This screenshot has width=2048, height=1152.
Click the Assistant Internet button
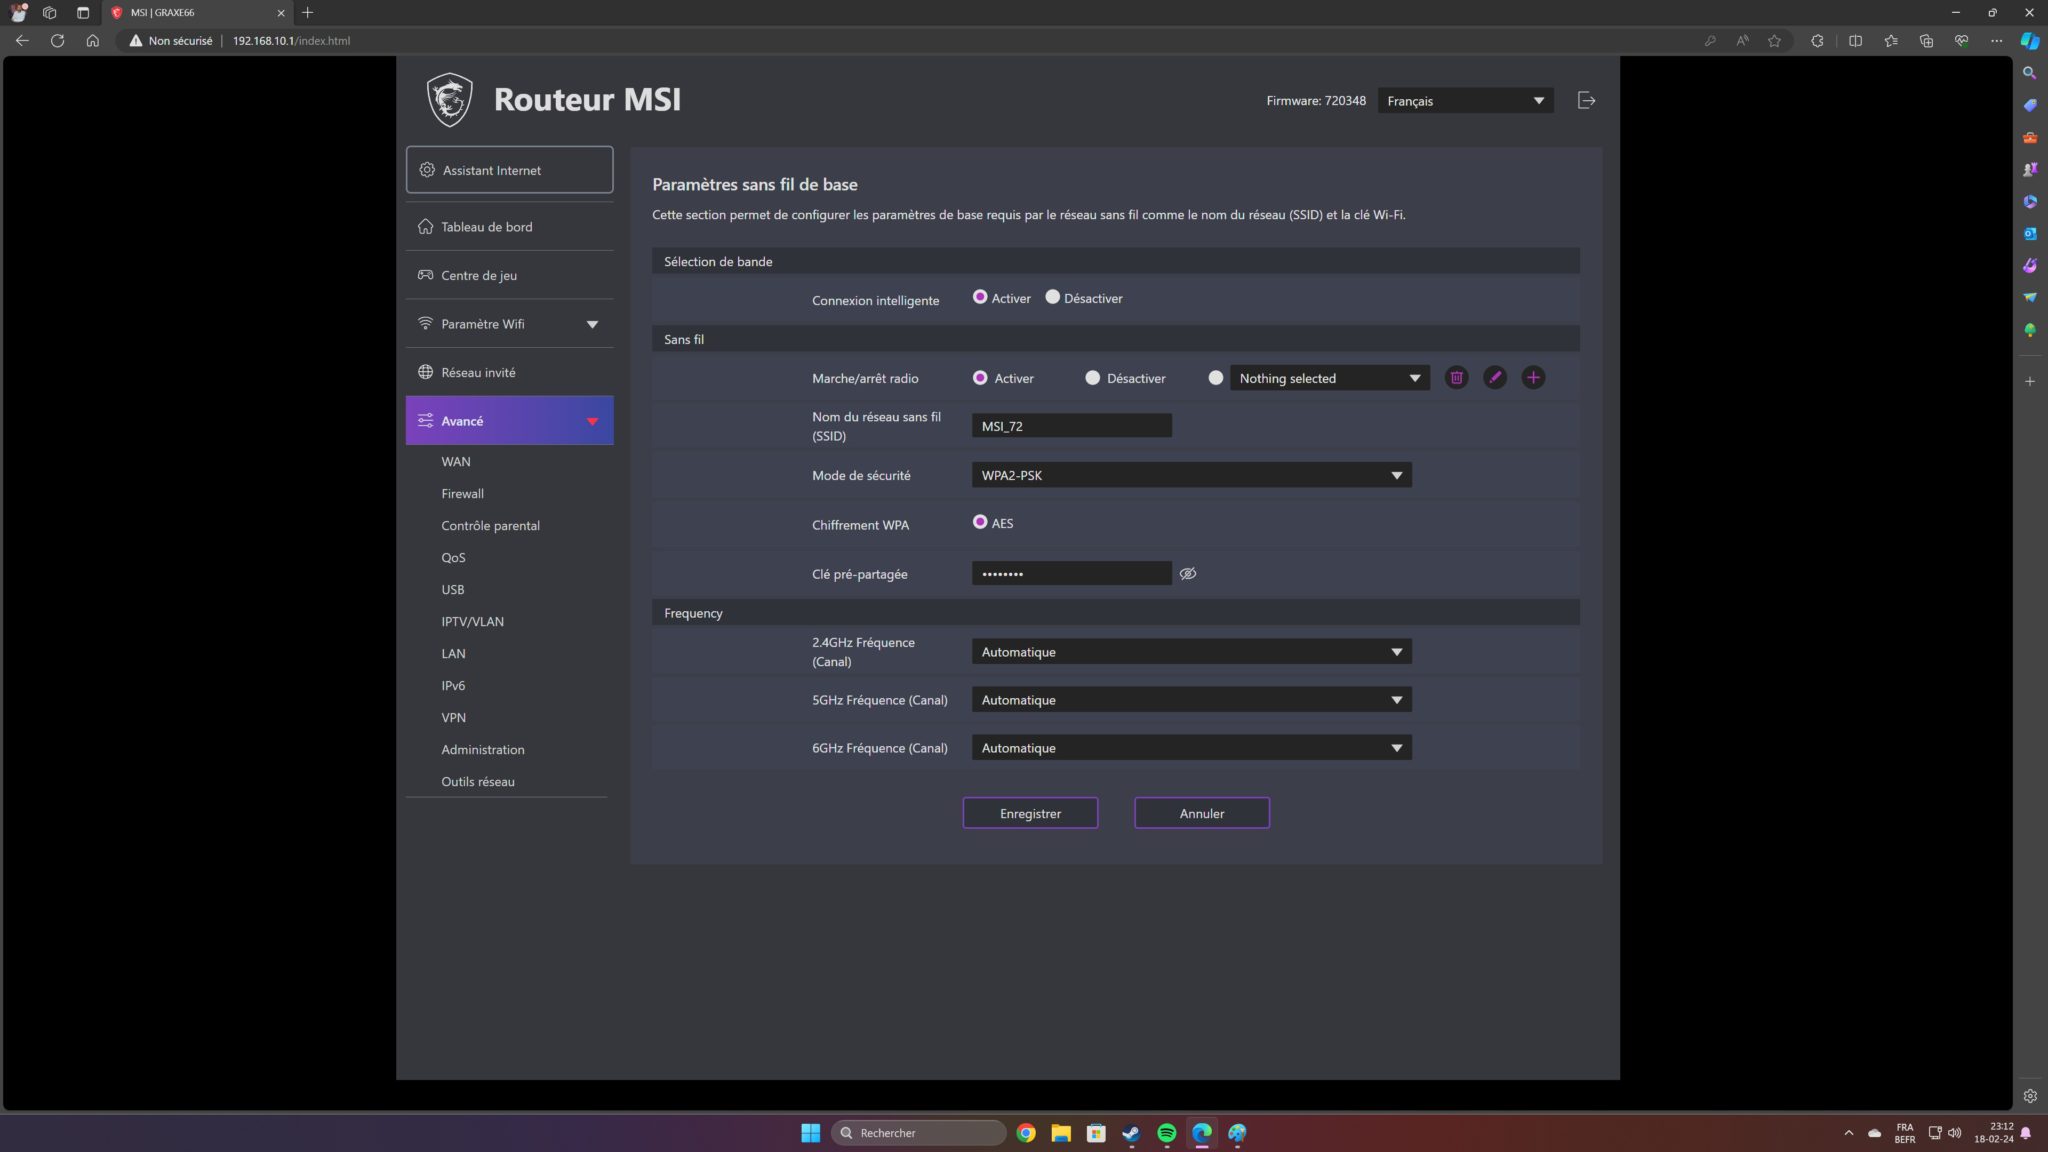tap(509, 170)
